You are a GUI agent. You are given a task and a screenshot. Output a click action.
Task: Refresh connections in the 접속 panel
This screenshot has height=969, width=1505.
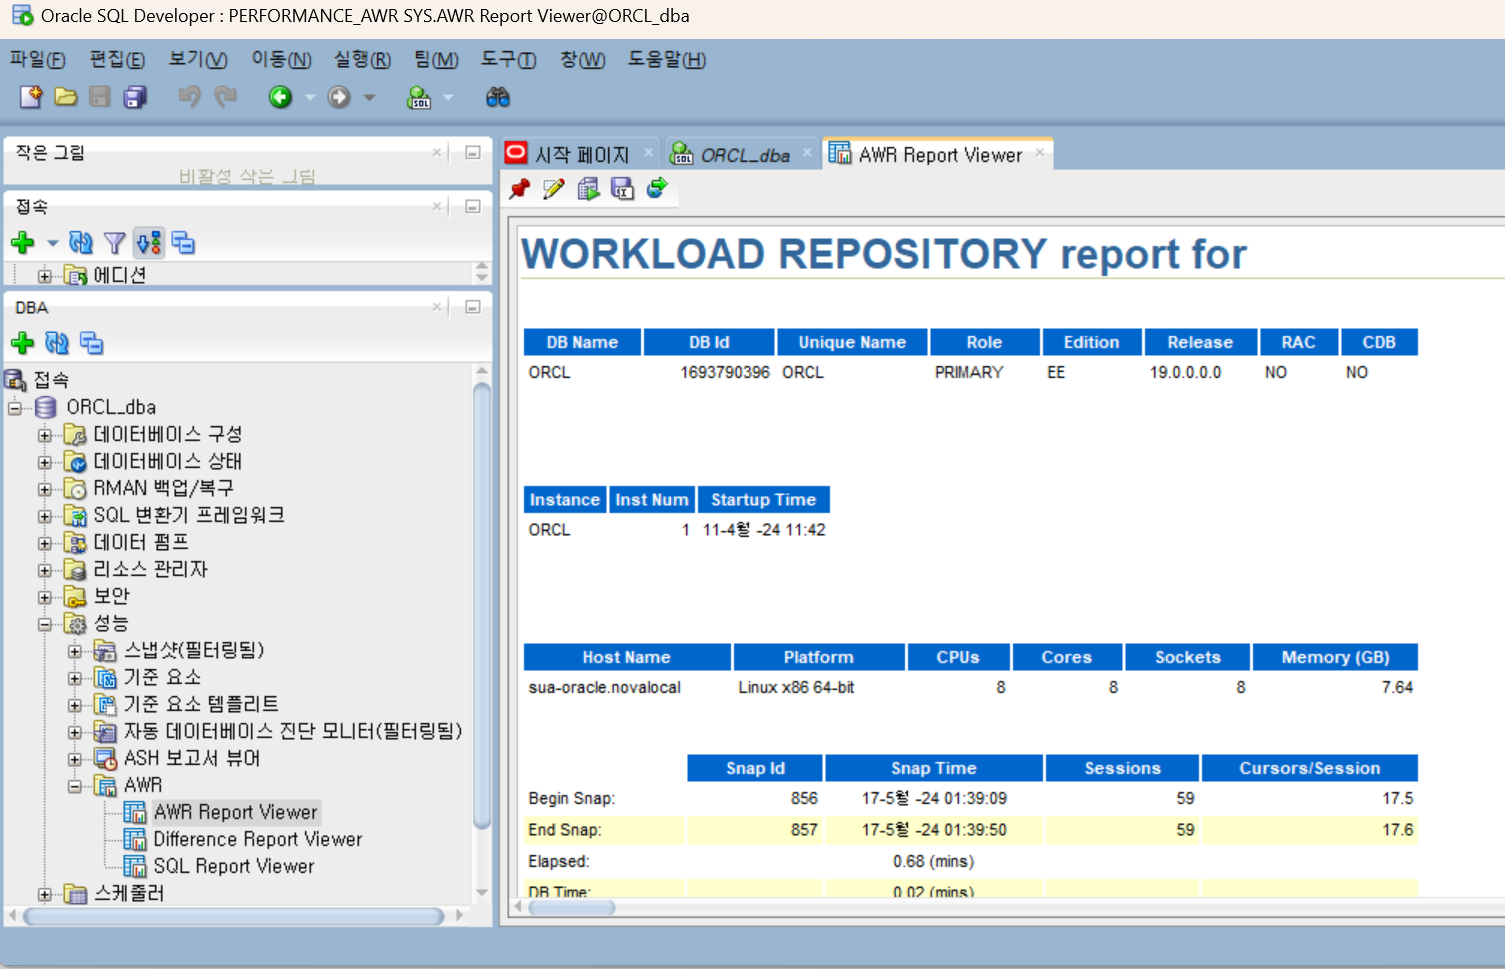(81, 242)
